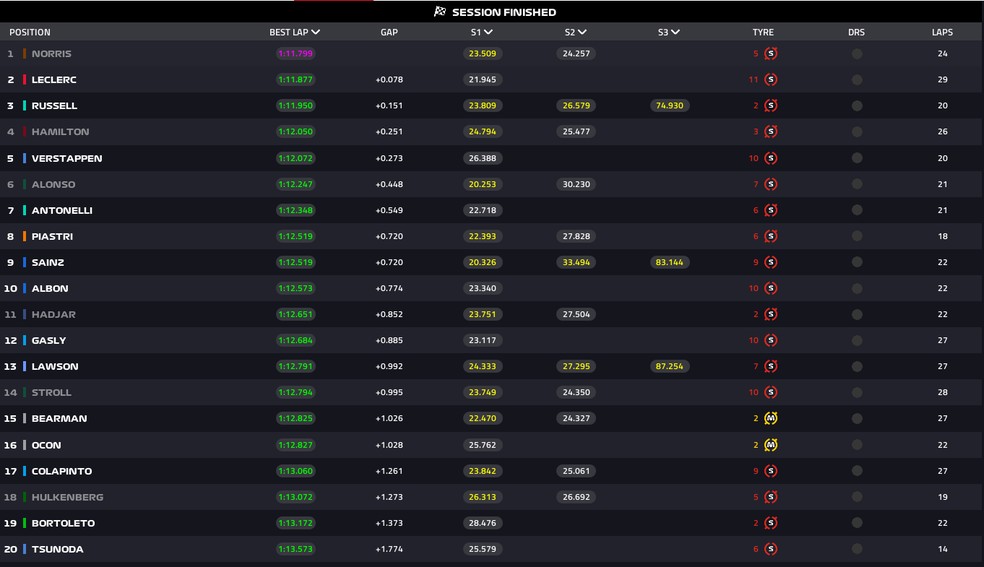Click Russell's soft tyre icon
Viewport: 984px width, 567px height.
pyautogui.click(x=771, y=105)
